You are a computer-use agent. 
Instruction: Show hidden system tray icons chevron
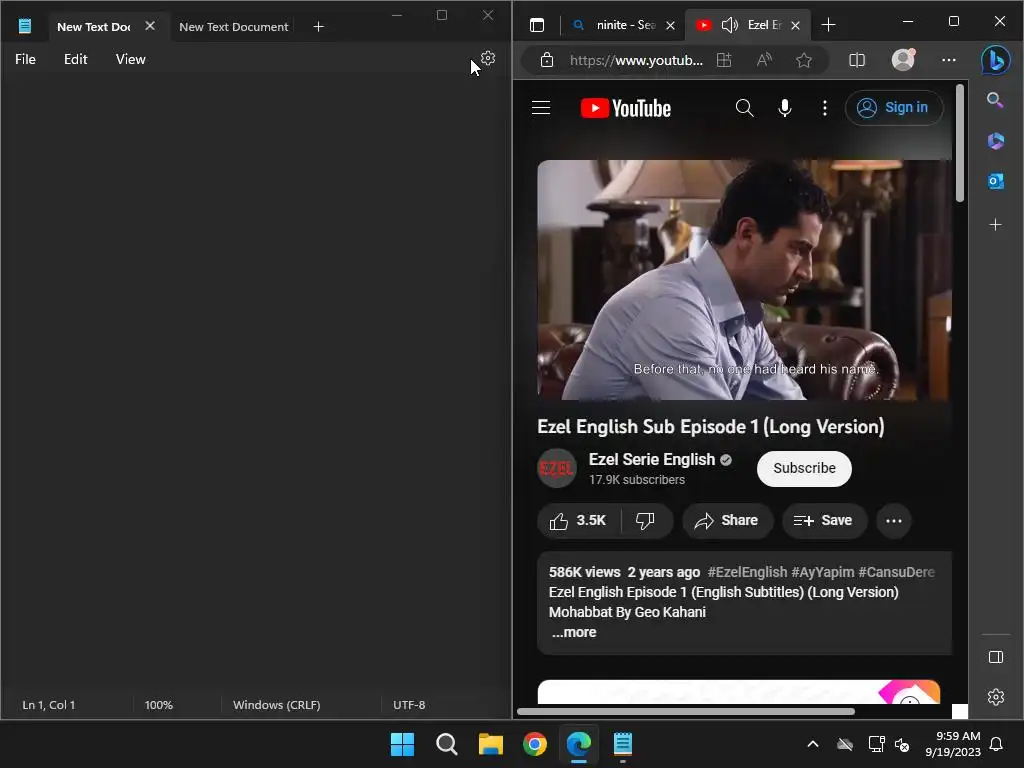tap(813, 744)
